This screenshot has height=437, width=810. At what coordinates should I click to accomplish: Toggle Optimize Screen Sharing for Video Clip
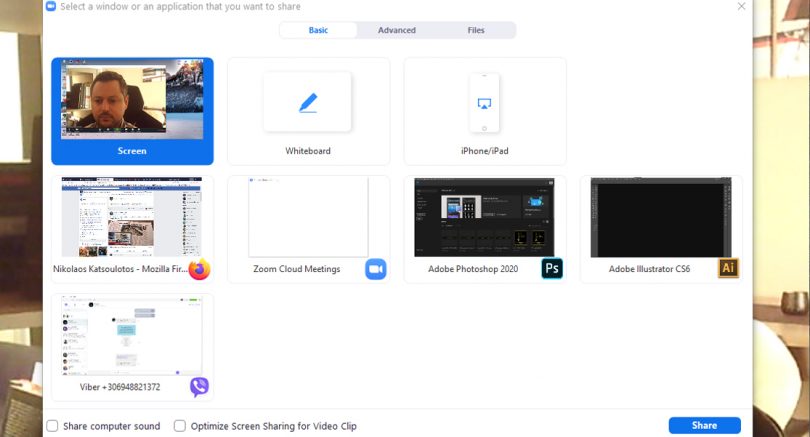click(180, 426)
